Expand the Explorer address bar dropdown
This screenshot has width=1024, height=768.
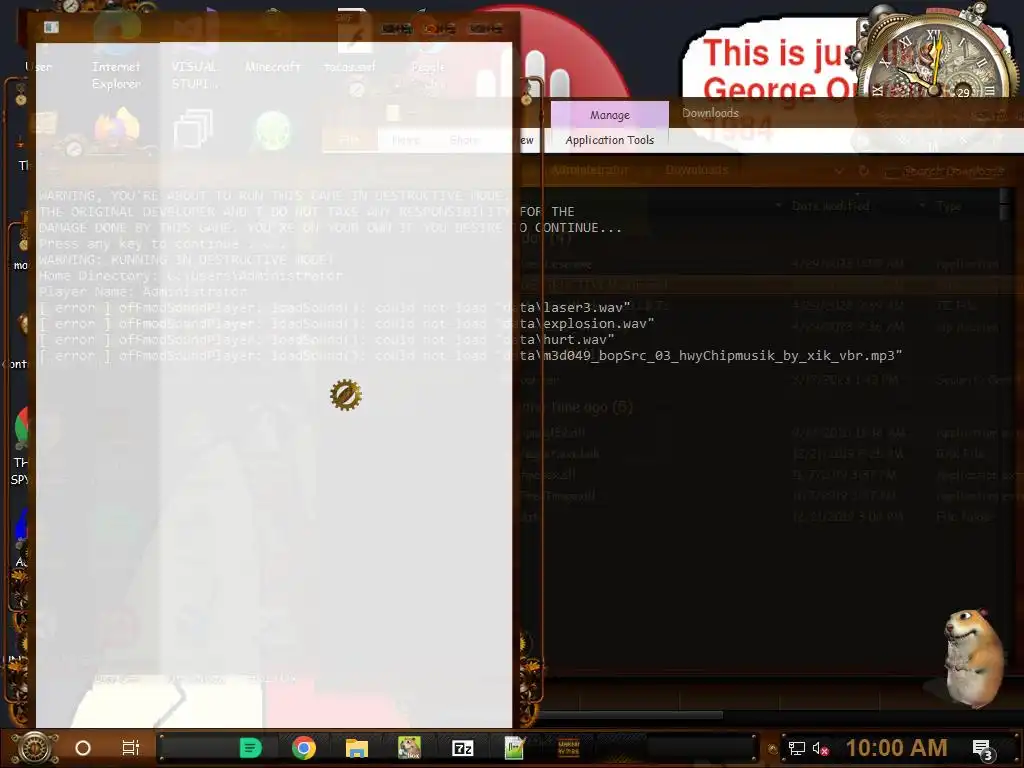(x=839, y=171)
